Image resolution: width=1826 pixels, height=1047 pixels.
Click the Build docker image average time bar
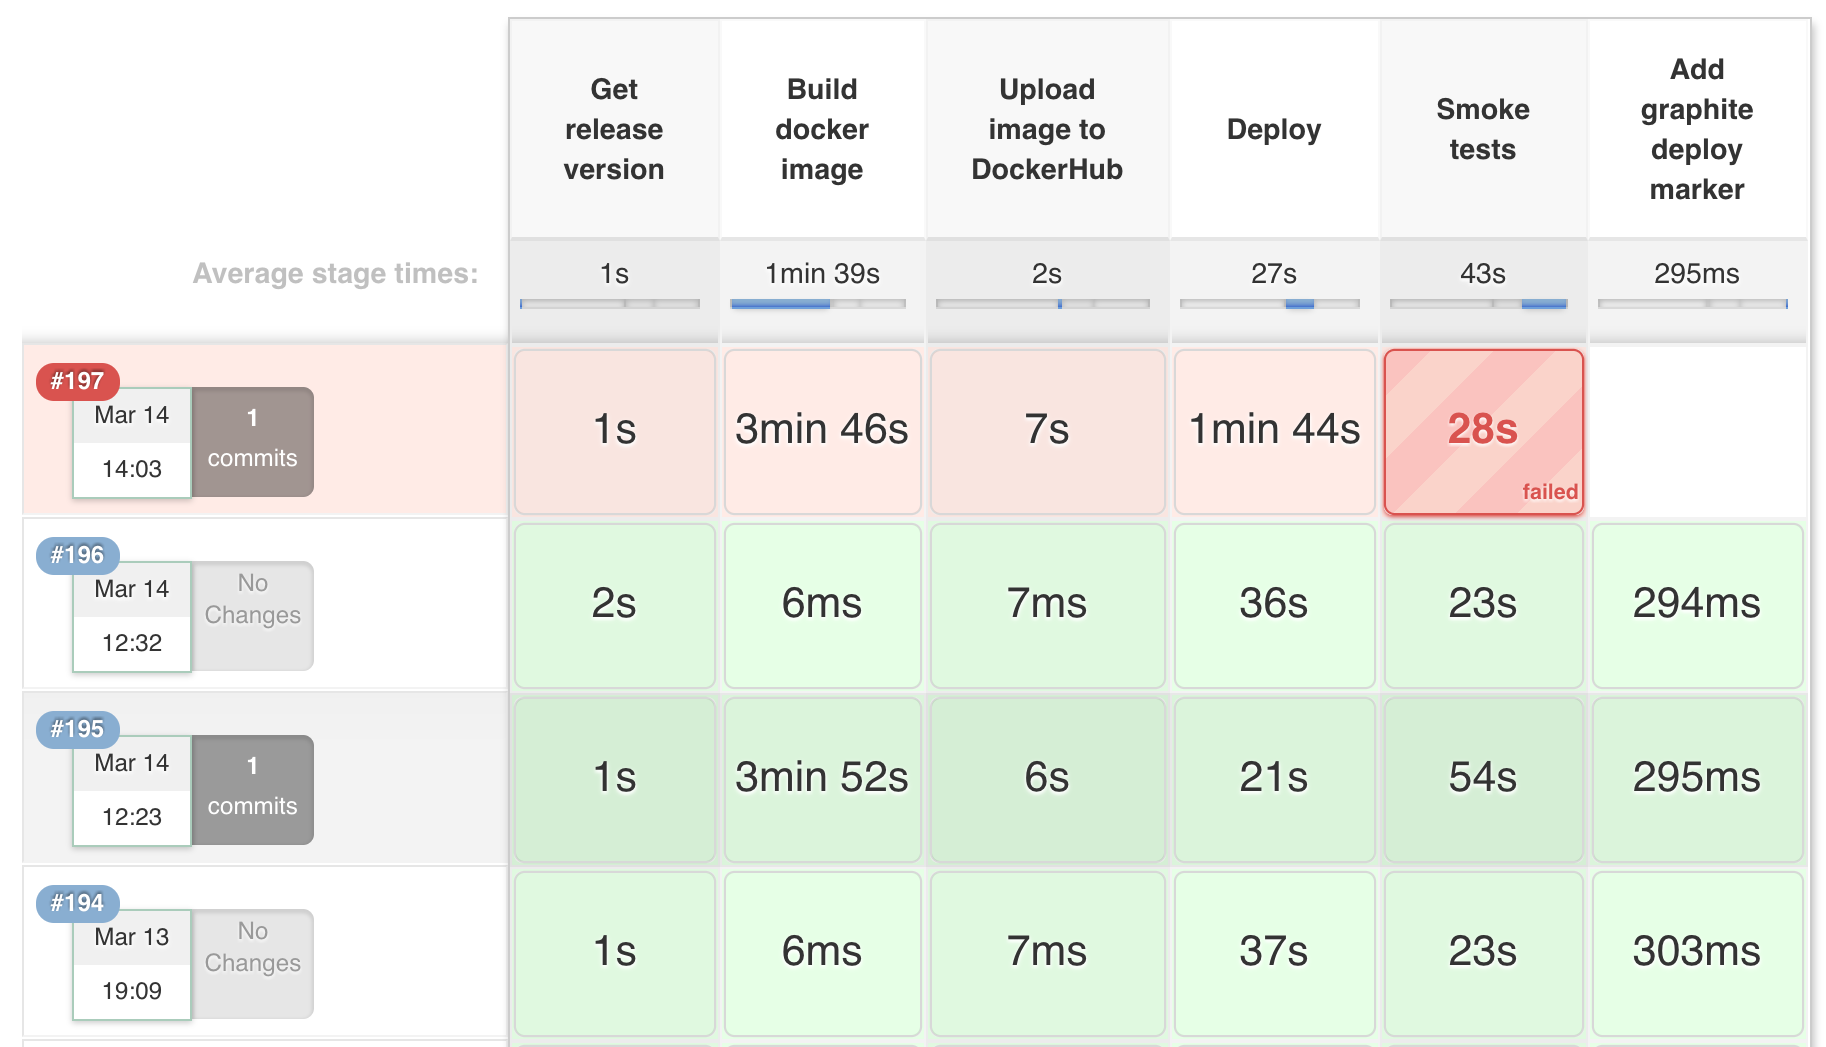[x=818, y=304]
